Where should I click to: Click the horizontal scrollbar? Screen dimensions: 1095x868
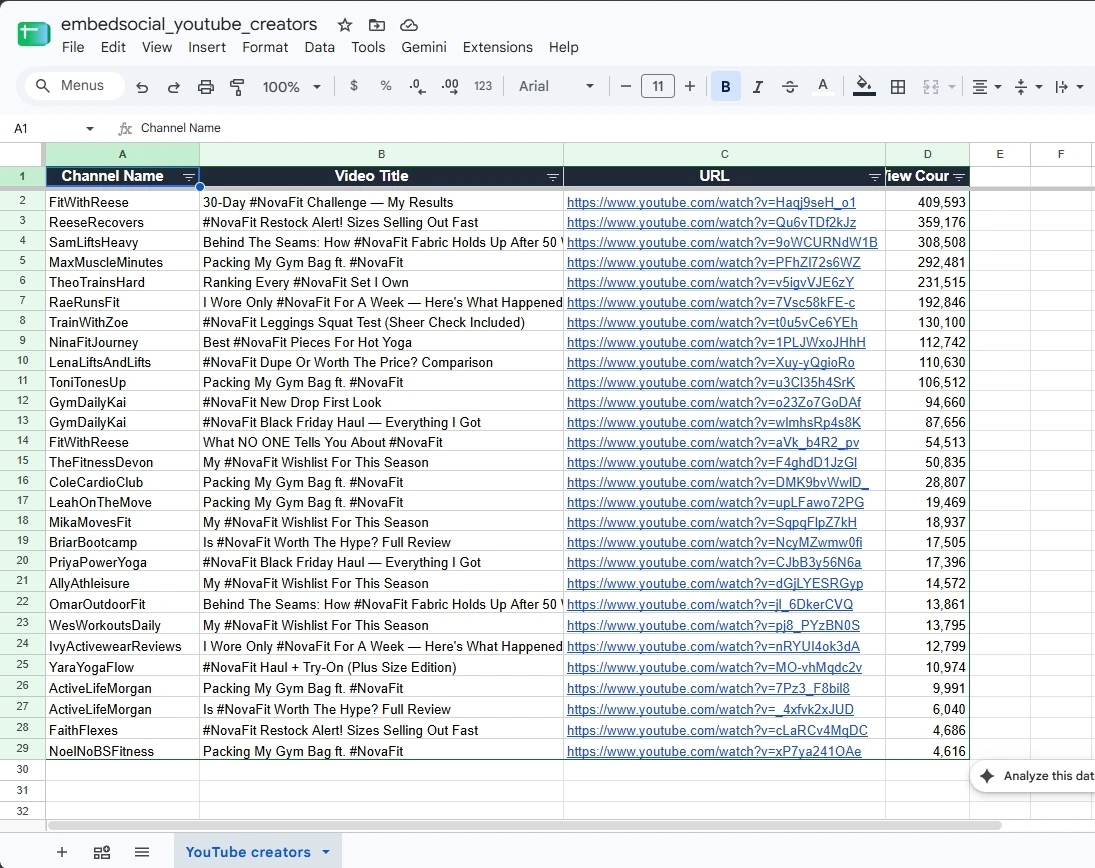[x=524, y=825]
